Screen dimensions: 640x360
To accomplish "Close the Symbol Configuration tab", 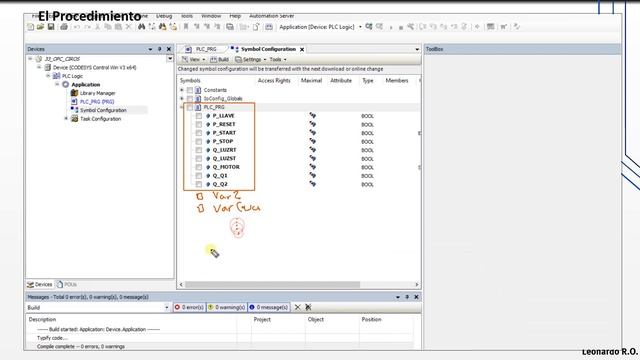I will tap(302, 49).
